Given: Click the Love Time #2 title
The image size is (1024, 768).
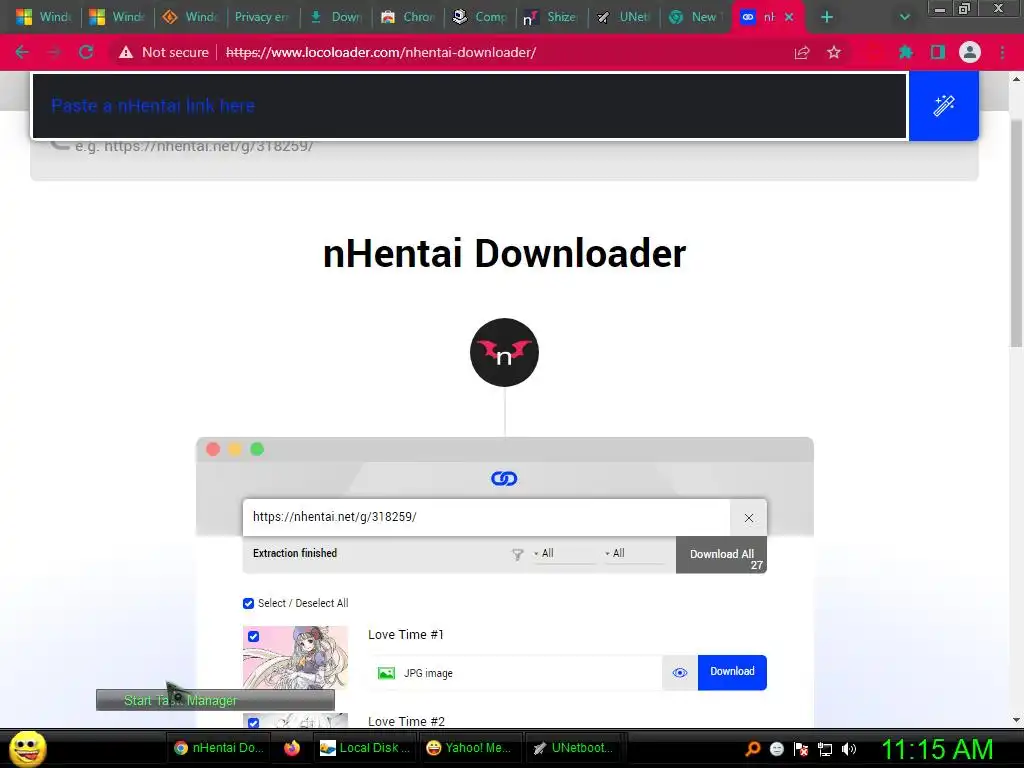Looking at the screenshot, I should coord(406,722).
